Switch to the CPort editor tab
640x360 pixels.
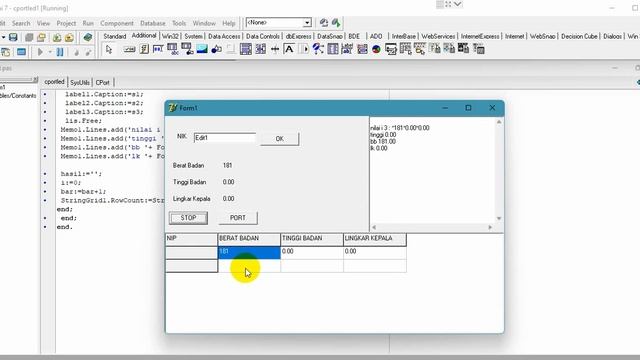click(102, 82)
